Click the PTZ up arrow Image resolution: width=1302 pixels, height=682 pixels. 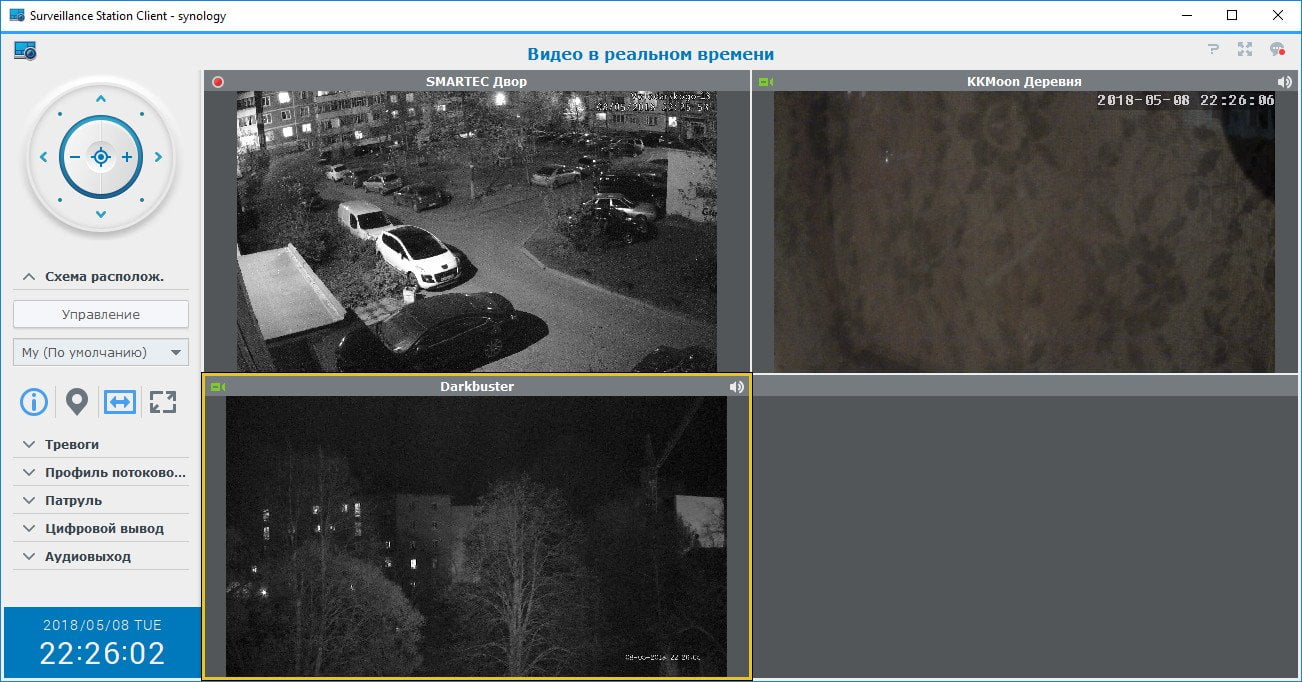101,99
